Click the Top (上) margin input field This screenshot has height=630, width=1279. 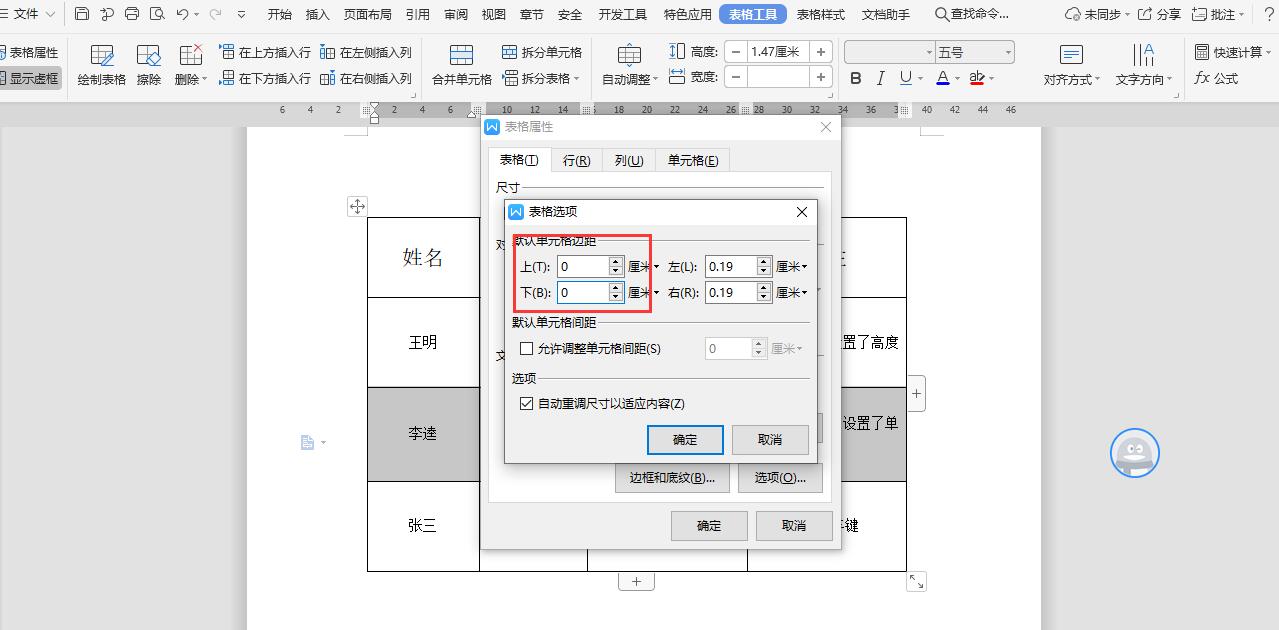tap(583, 267)
